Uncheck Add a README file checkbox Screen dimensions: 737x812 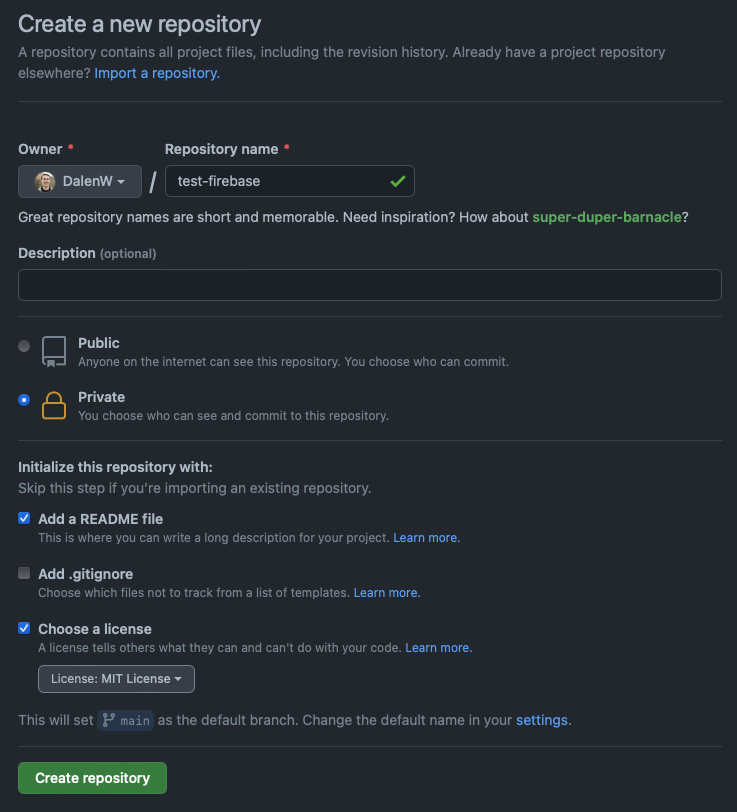24,519
